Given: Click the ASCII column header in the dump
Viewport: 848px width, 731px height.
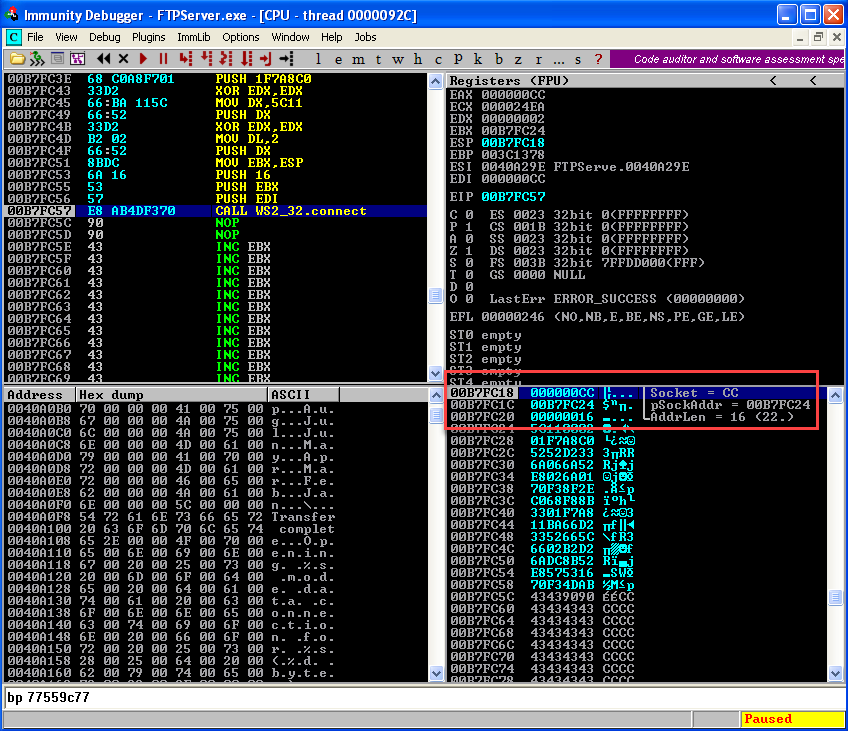Looking at the screenshot, I should pos(304,395).
